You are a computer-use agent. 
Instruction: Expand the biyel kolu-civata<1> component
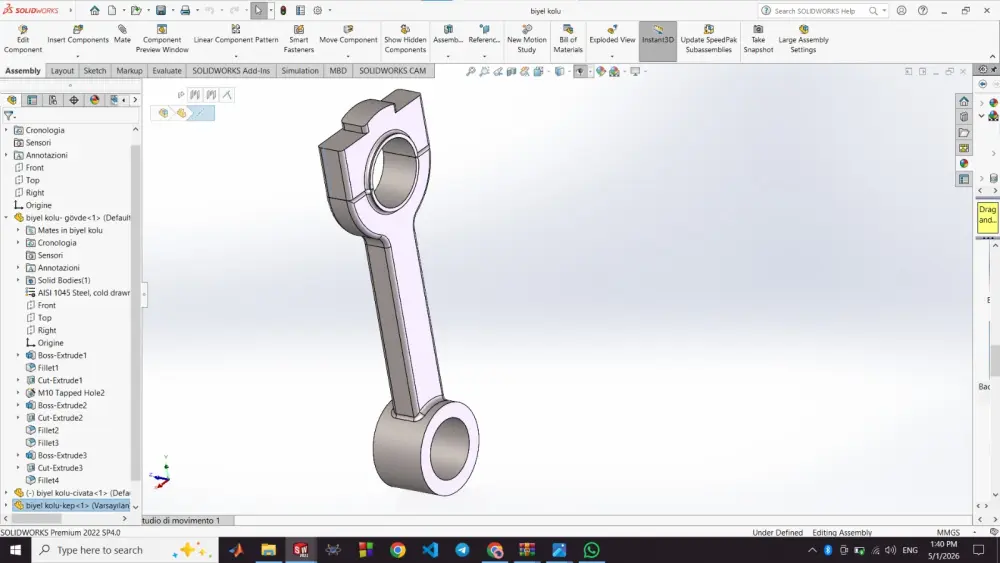[6, 493]
